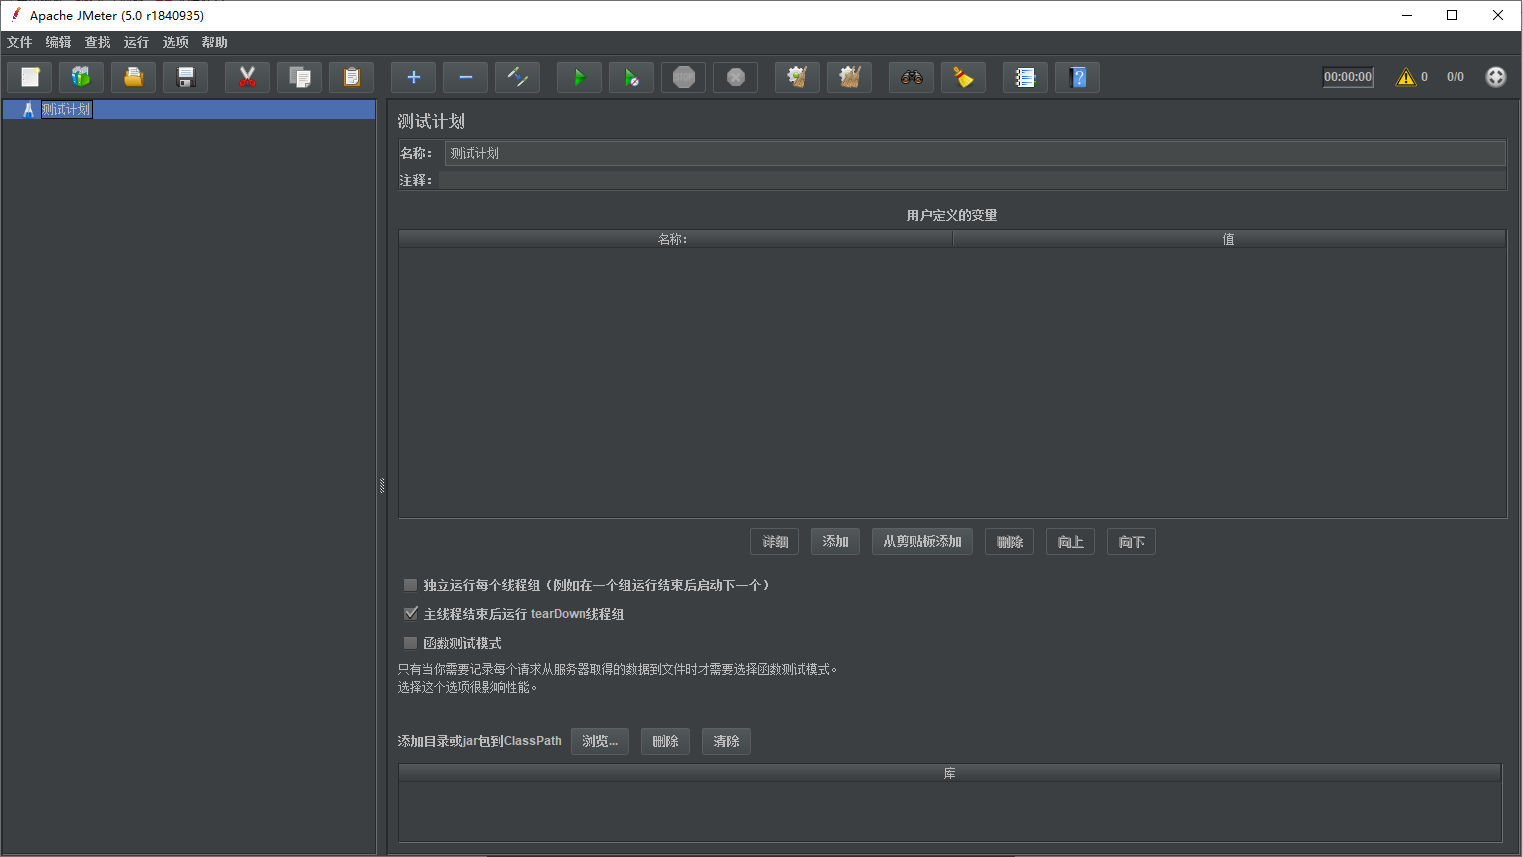Click the 从剪贴板添加 button
1523x857 pixels.
pos(922,541)
